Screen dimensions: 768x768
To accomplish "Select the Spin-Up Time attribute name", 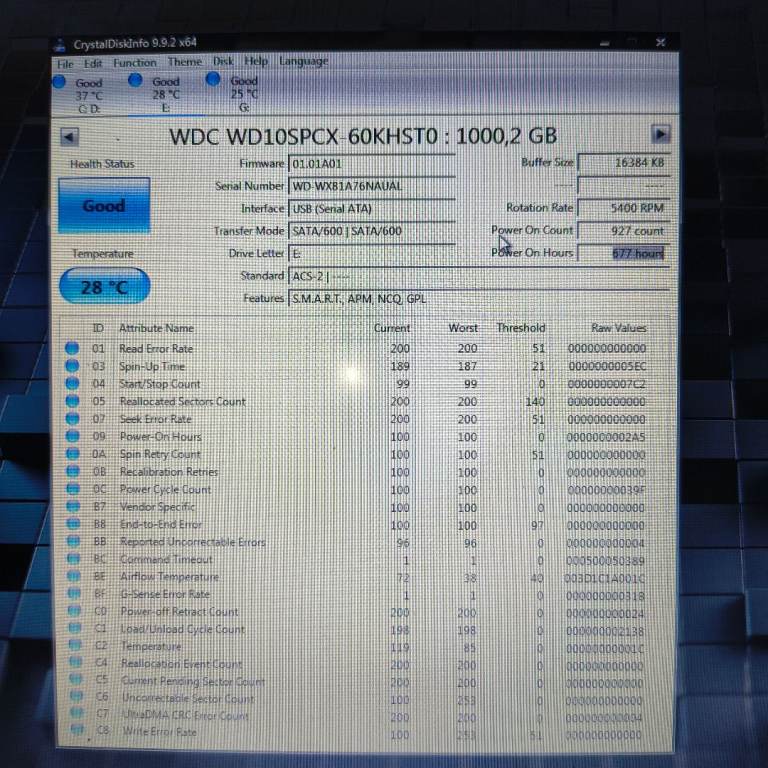I will (x=152, y=366).
